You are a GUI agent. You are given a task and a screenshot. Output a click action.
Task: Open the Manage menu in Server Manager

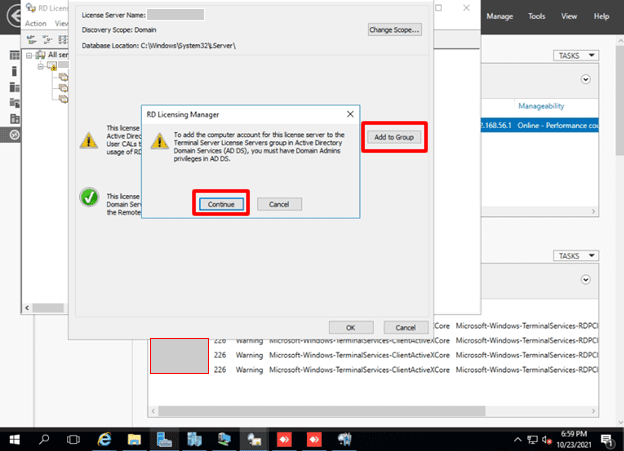click(x=499, y=16)
